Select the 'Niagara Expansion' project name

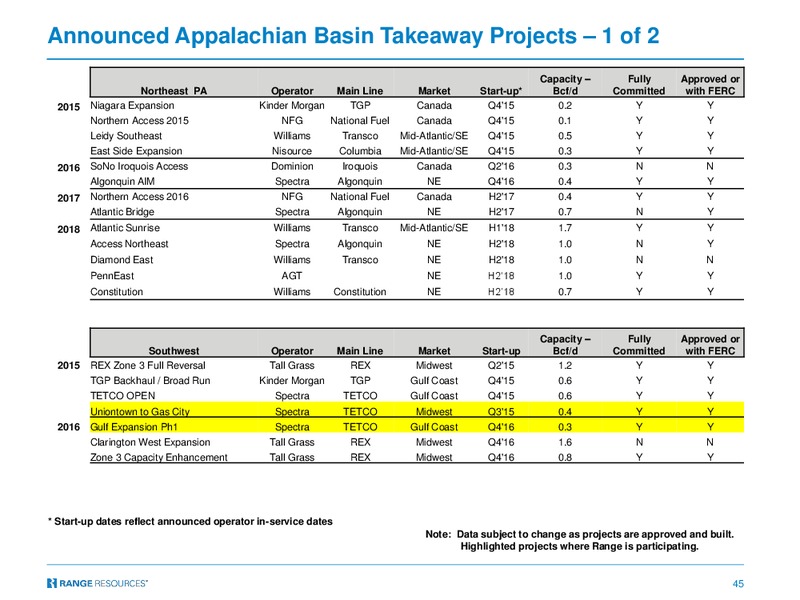[132, 106]
